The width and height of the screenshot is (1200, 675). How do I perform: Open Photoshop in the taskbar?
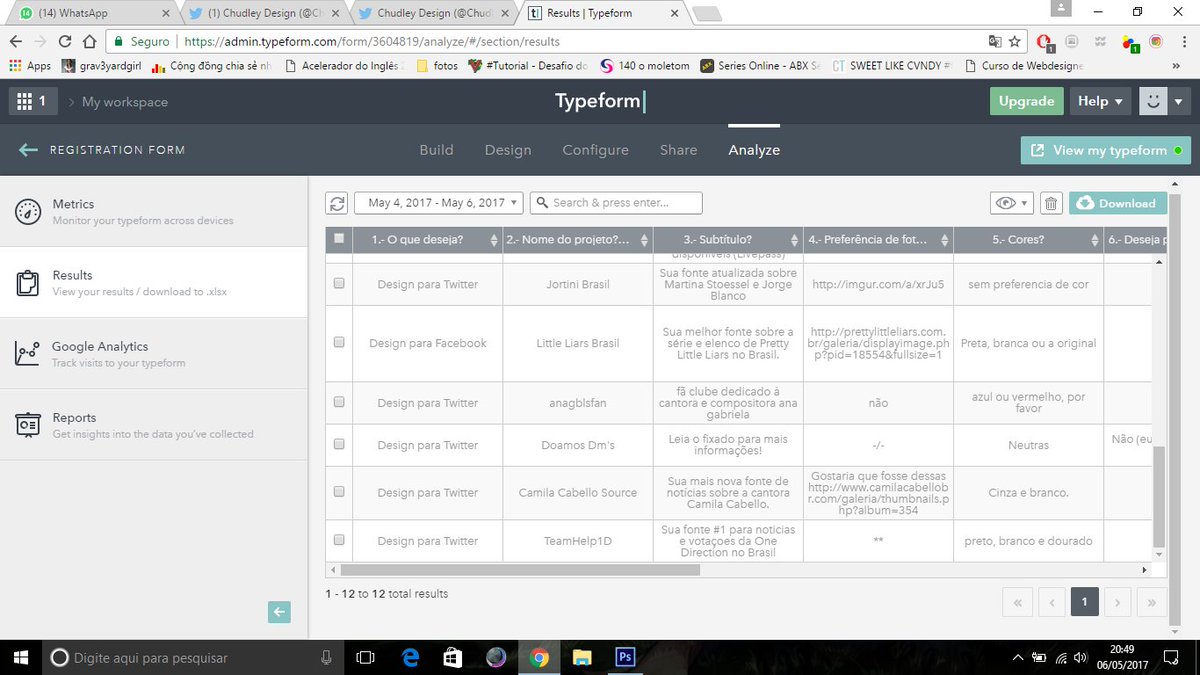(x=625, y=657)
